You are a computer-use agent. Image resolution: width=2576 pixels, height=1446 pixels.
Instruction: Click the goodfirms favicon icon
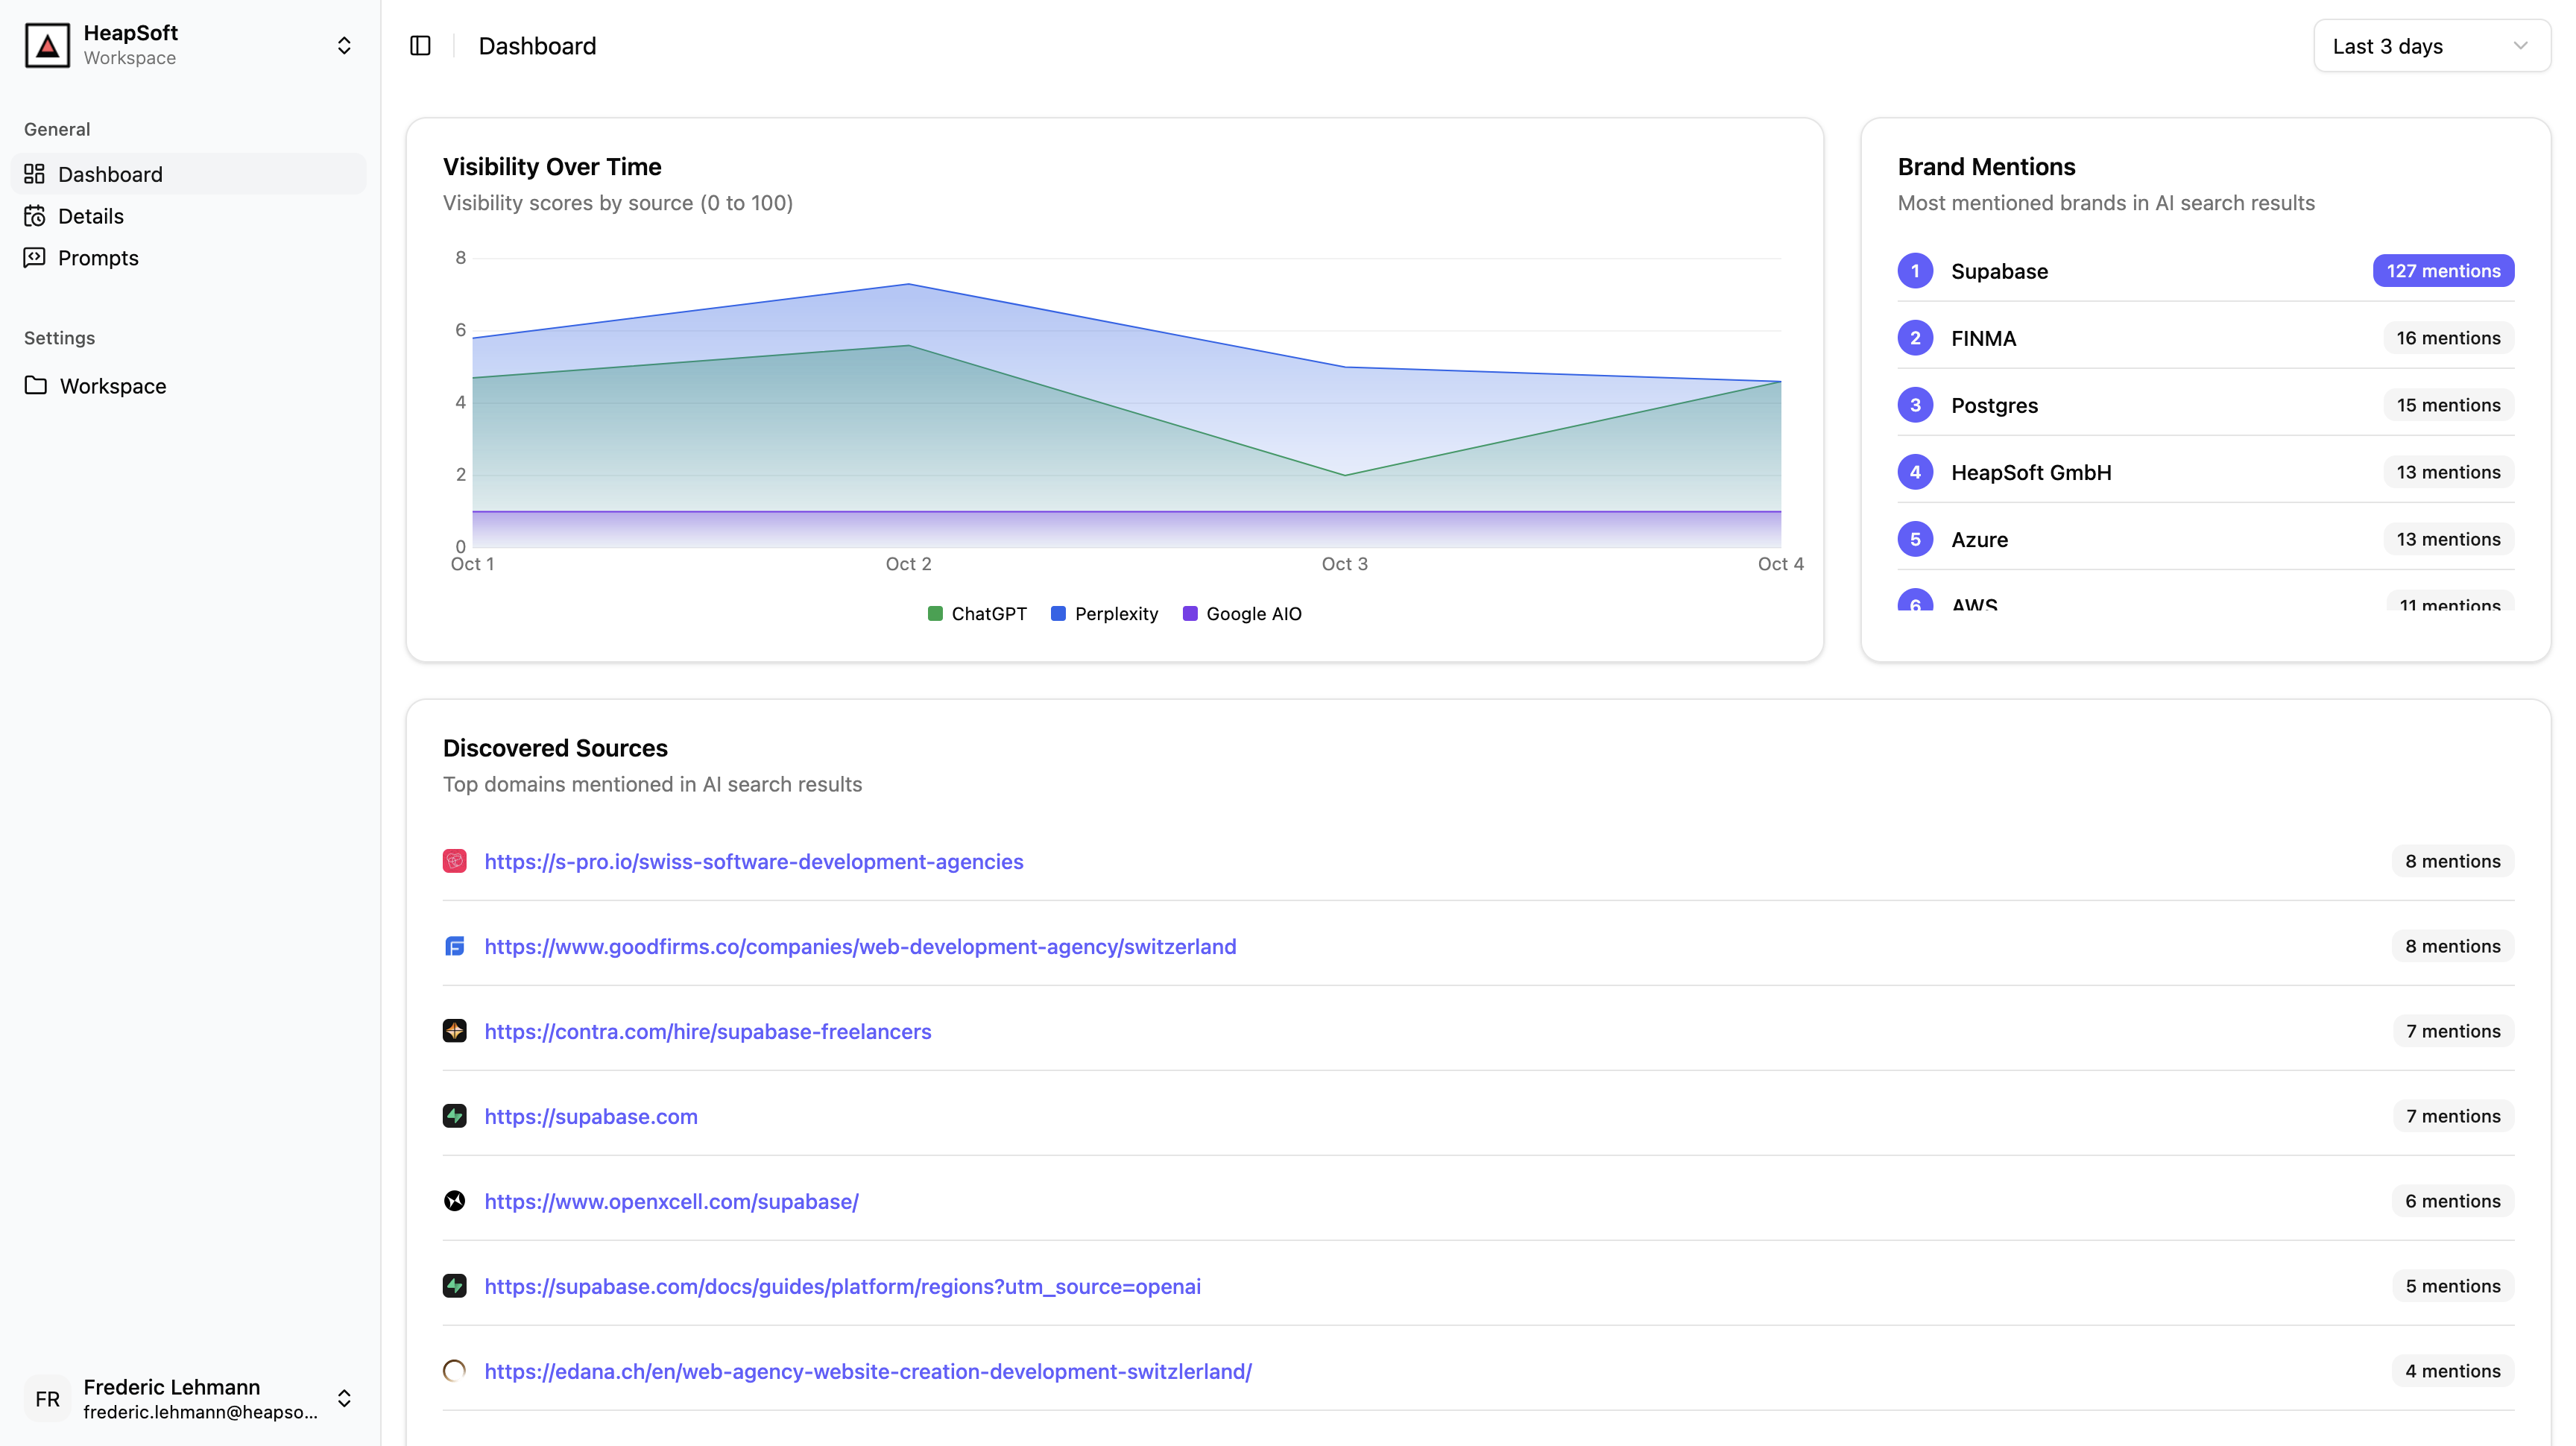click(x=455, y=946)
